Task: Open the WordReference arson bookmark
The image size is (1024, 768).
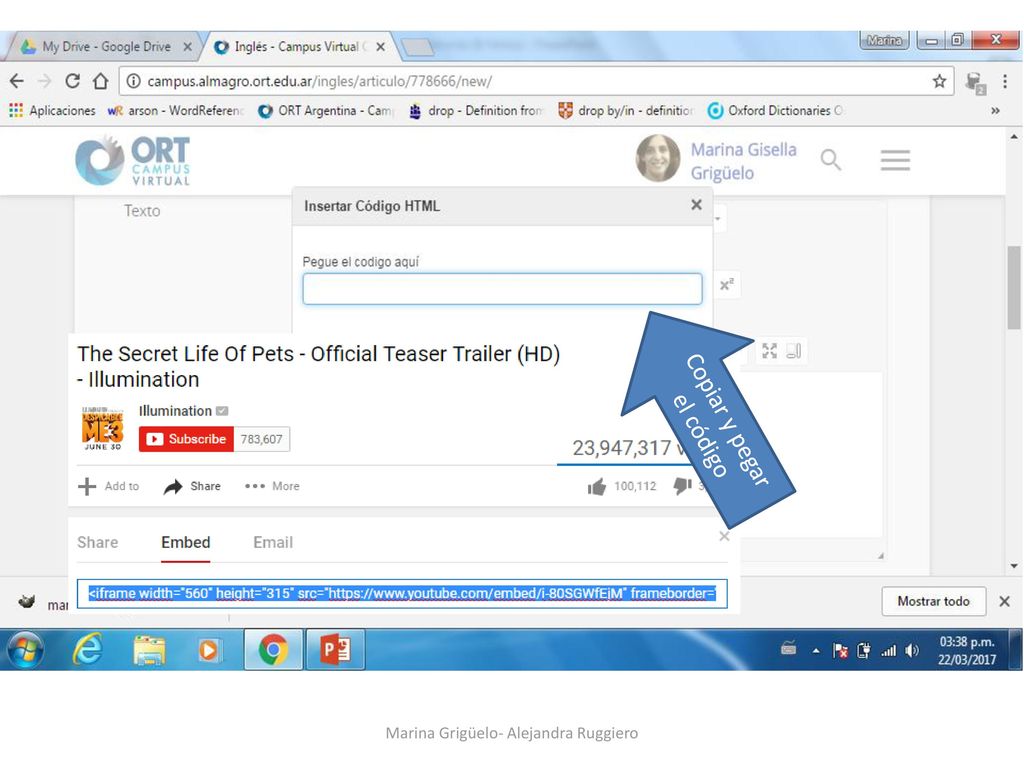Action: [174, 110]
